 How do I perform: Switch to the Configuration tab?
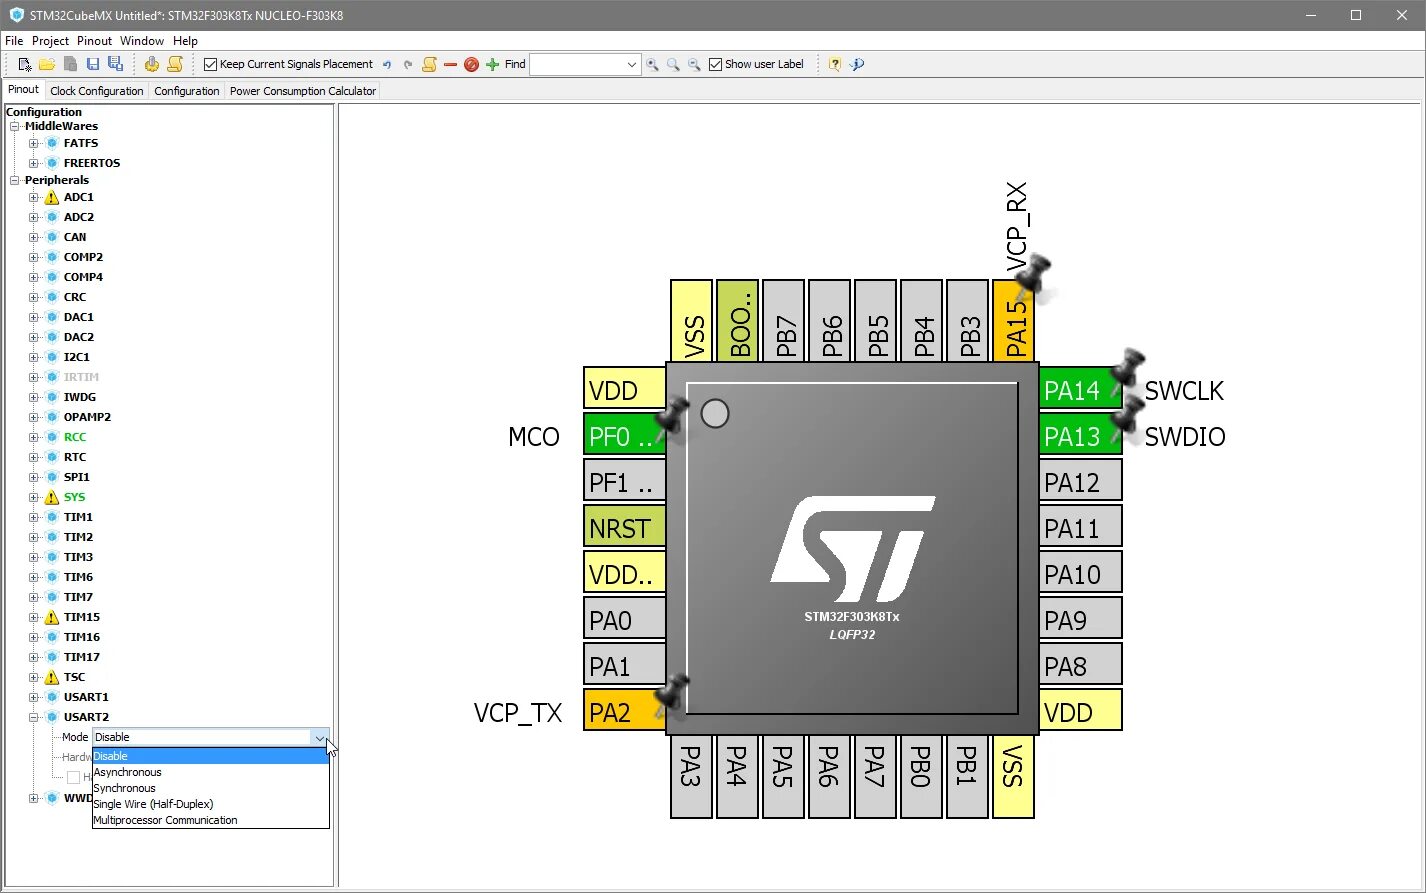pyautogui.click(x=187, y=91)
